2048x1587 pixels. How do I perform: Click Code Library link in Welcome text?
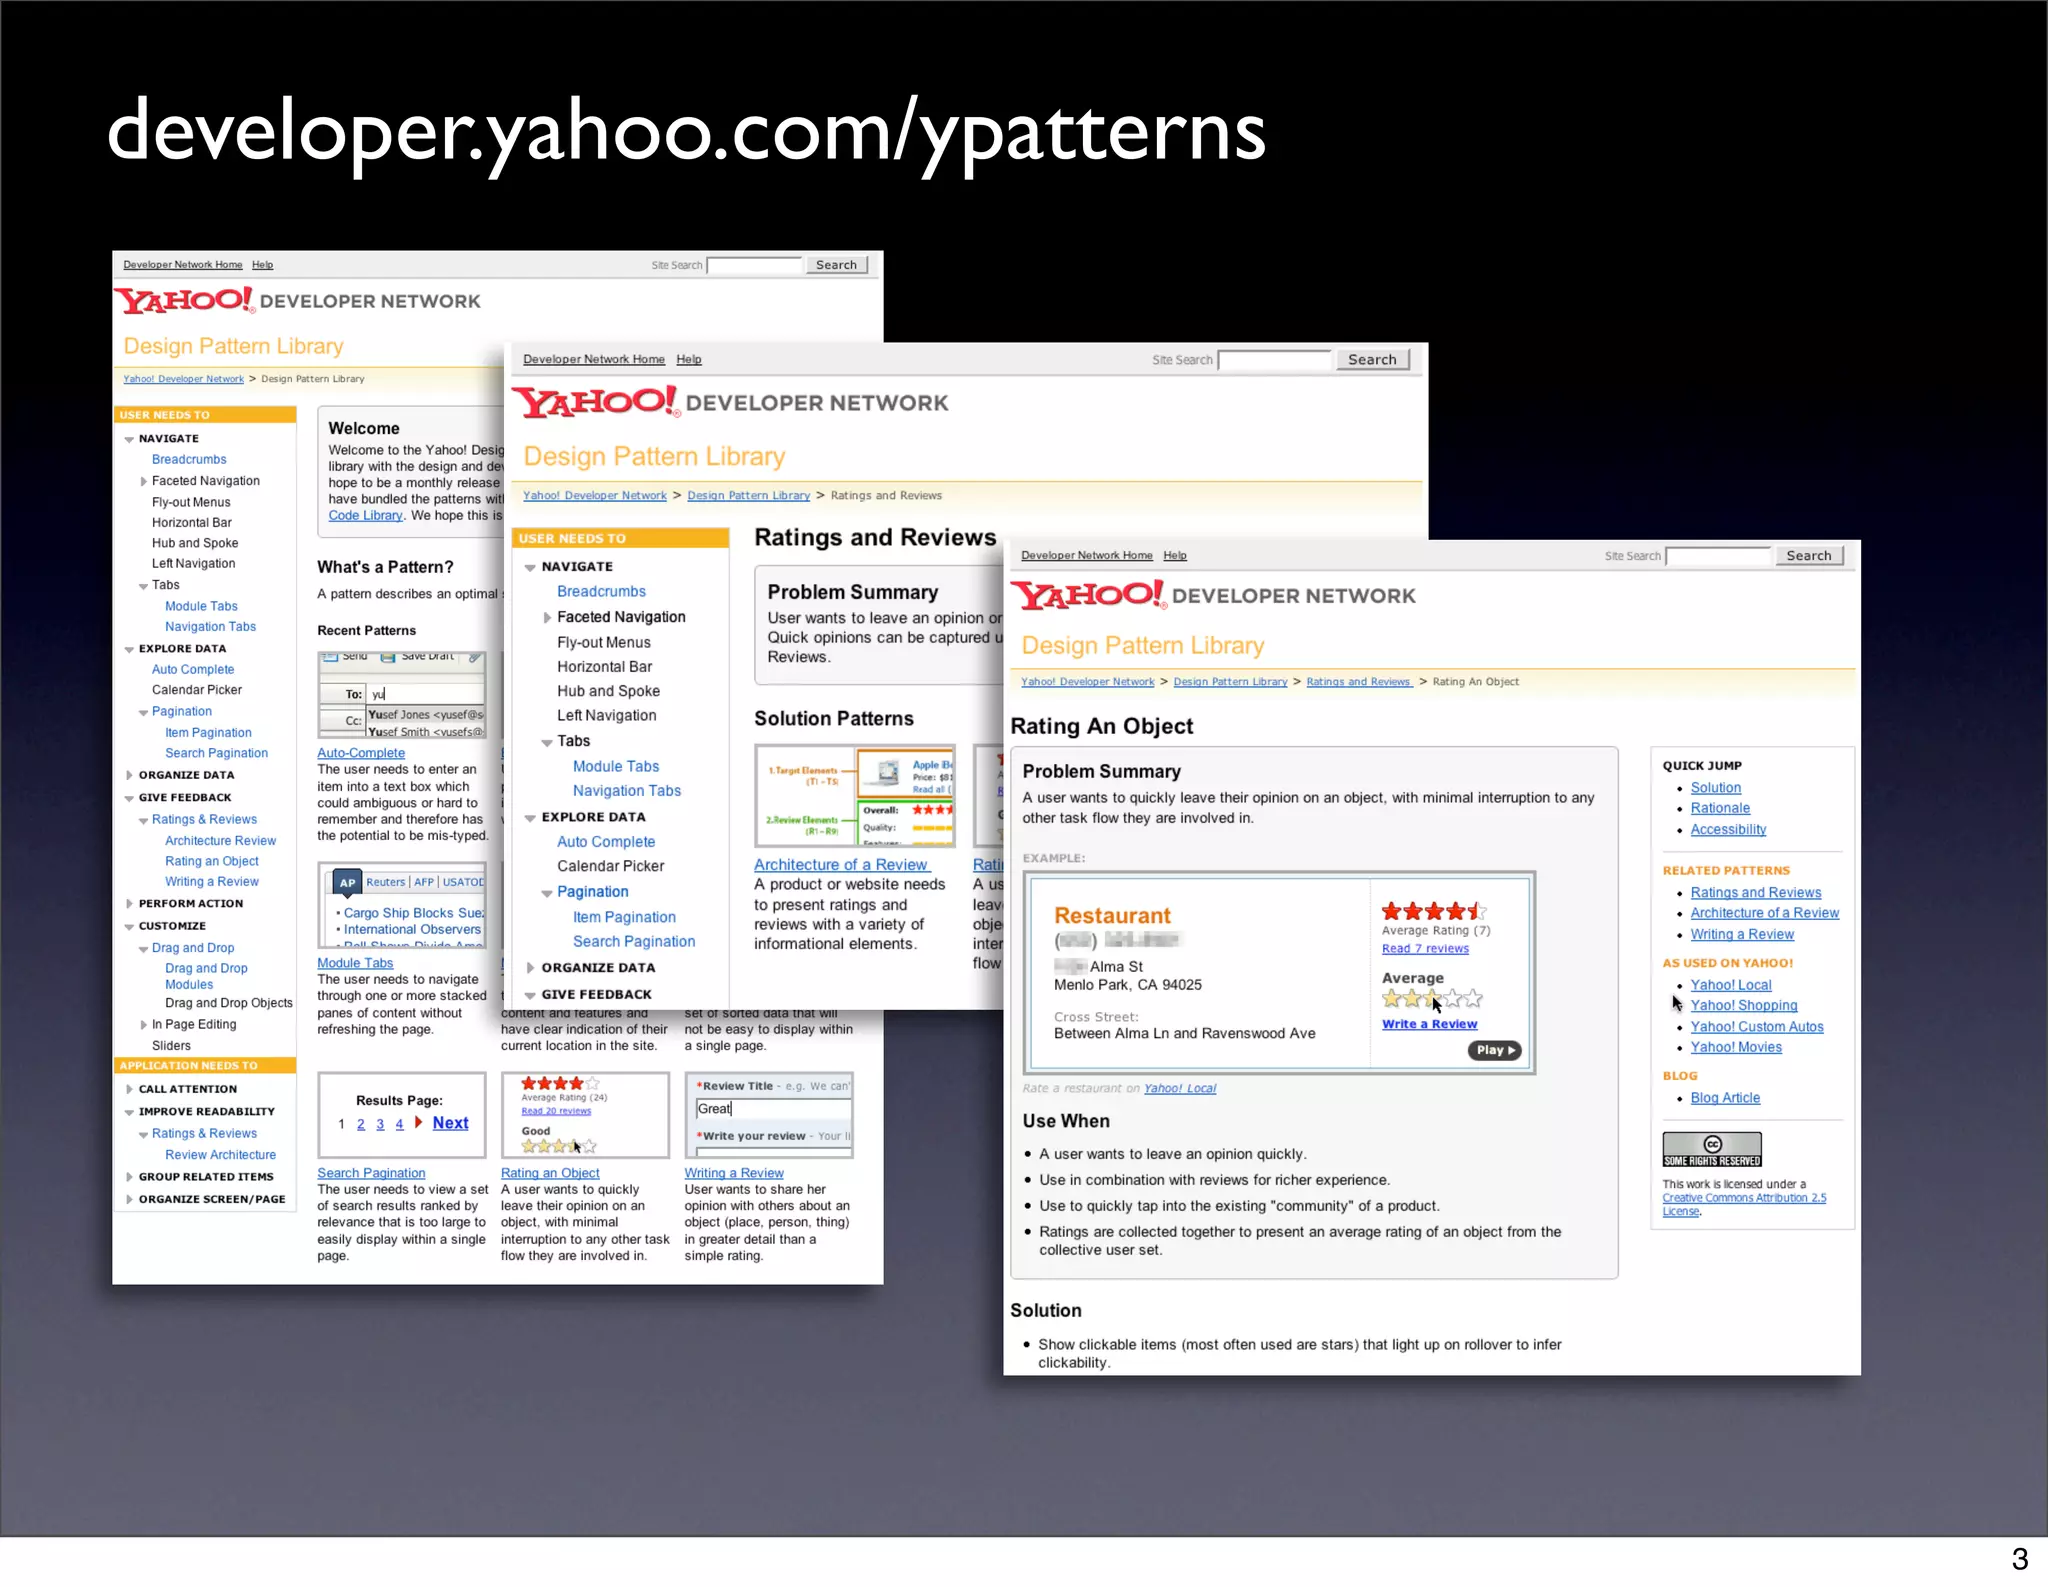365,516
